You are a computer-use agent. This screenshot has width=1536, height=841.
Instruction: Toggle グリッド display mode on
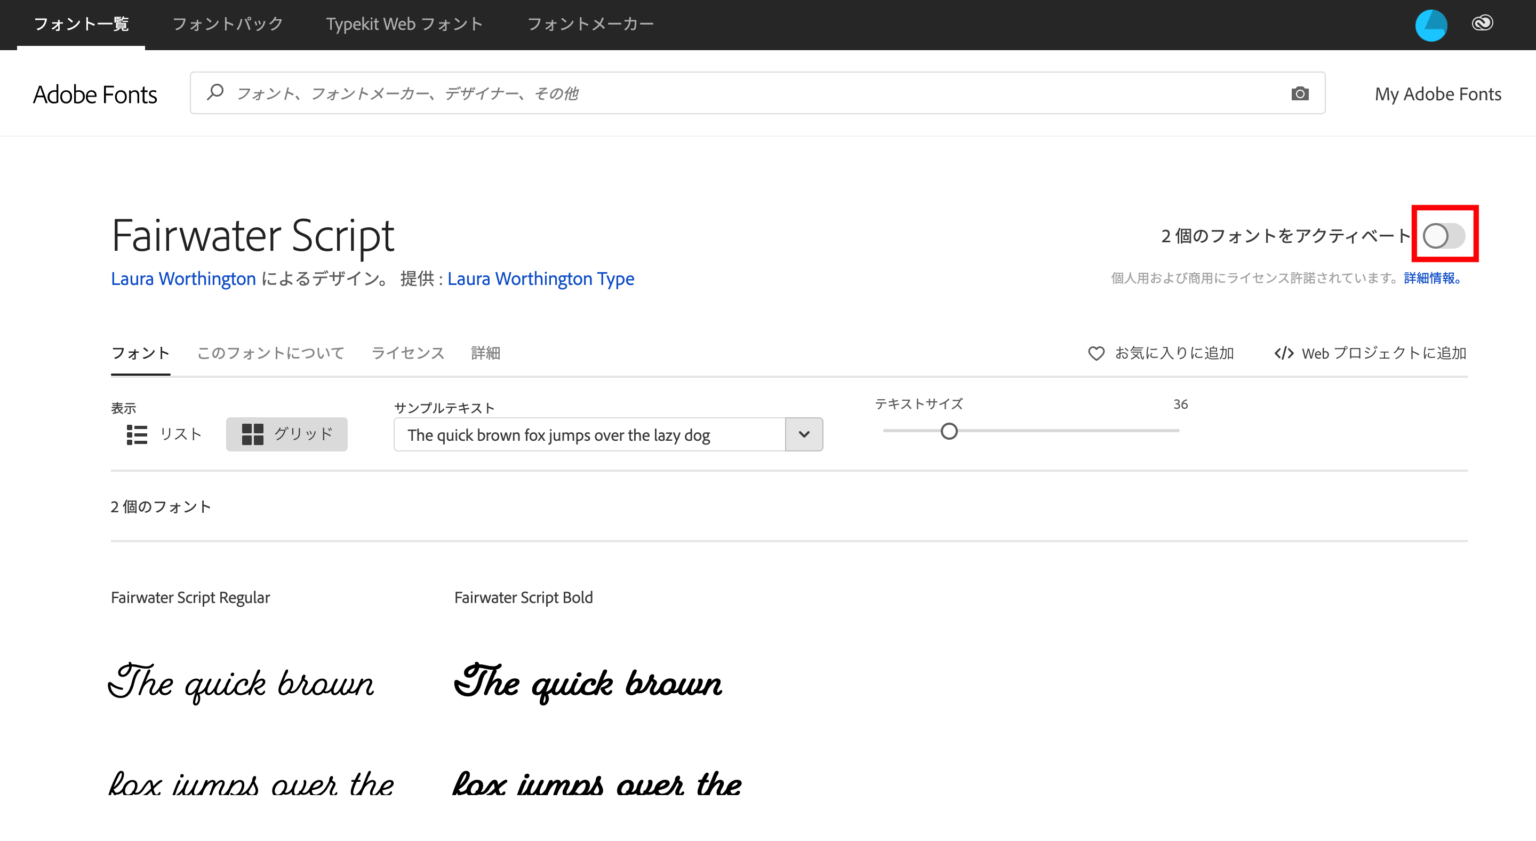click(287, 434)
